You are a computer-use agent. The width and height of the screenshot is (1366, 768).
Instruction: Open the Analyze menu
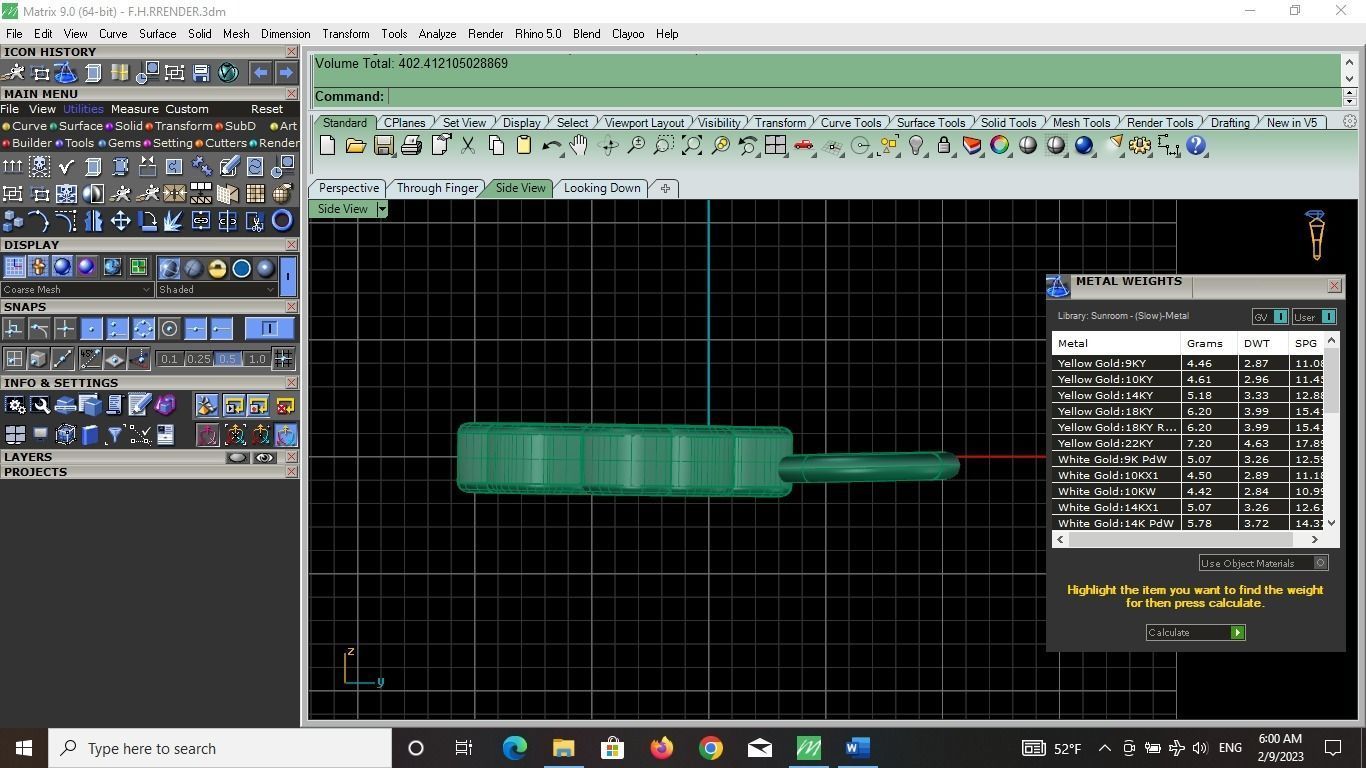click(x=437, y=34)
